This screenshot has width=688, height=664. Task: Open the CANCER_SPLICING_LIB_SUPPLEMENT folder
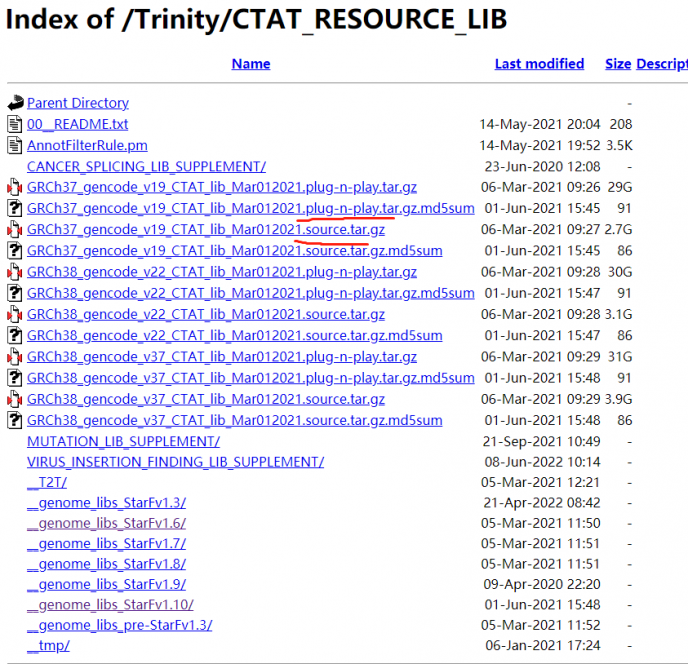coord(146,166)
